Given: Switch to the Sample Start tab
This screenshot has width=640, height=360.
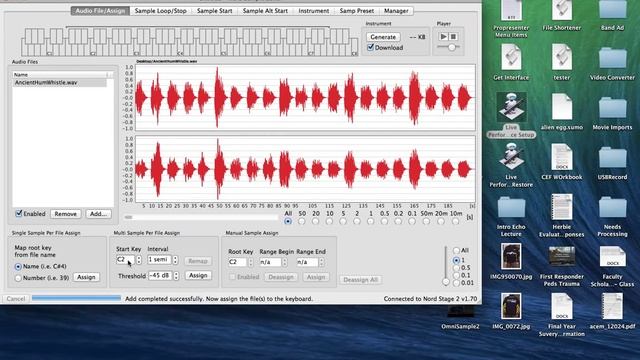Looking at the screenshot, I should (x=214, y=11).
